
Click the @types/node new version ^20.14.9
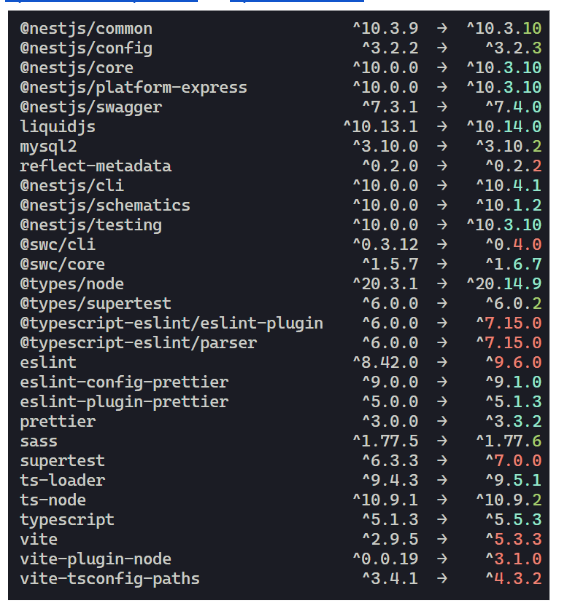click(x=504, y=284)
